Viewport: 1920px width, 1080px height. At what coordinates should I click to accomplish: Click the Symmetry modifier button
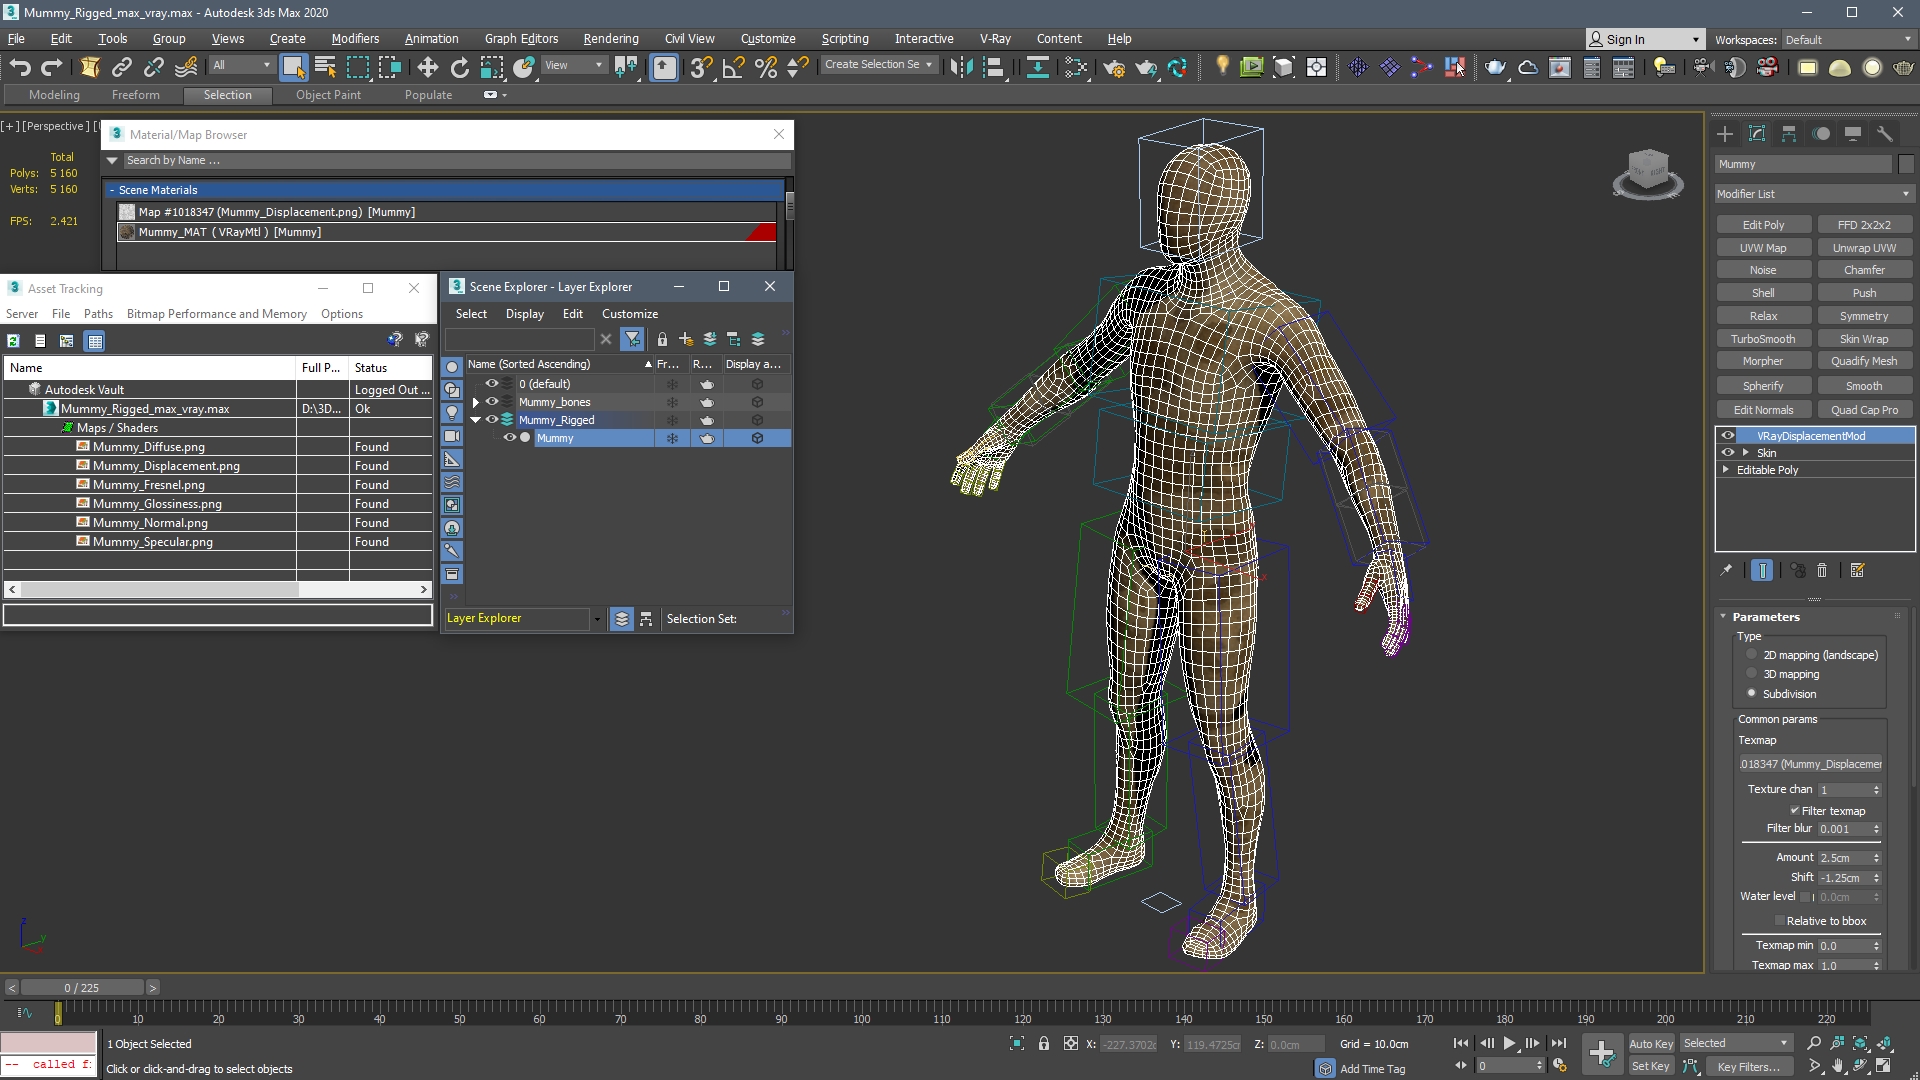pos(1864,316)
